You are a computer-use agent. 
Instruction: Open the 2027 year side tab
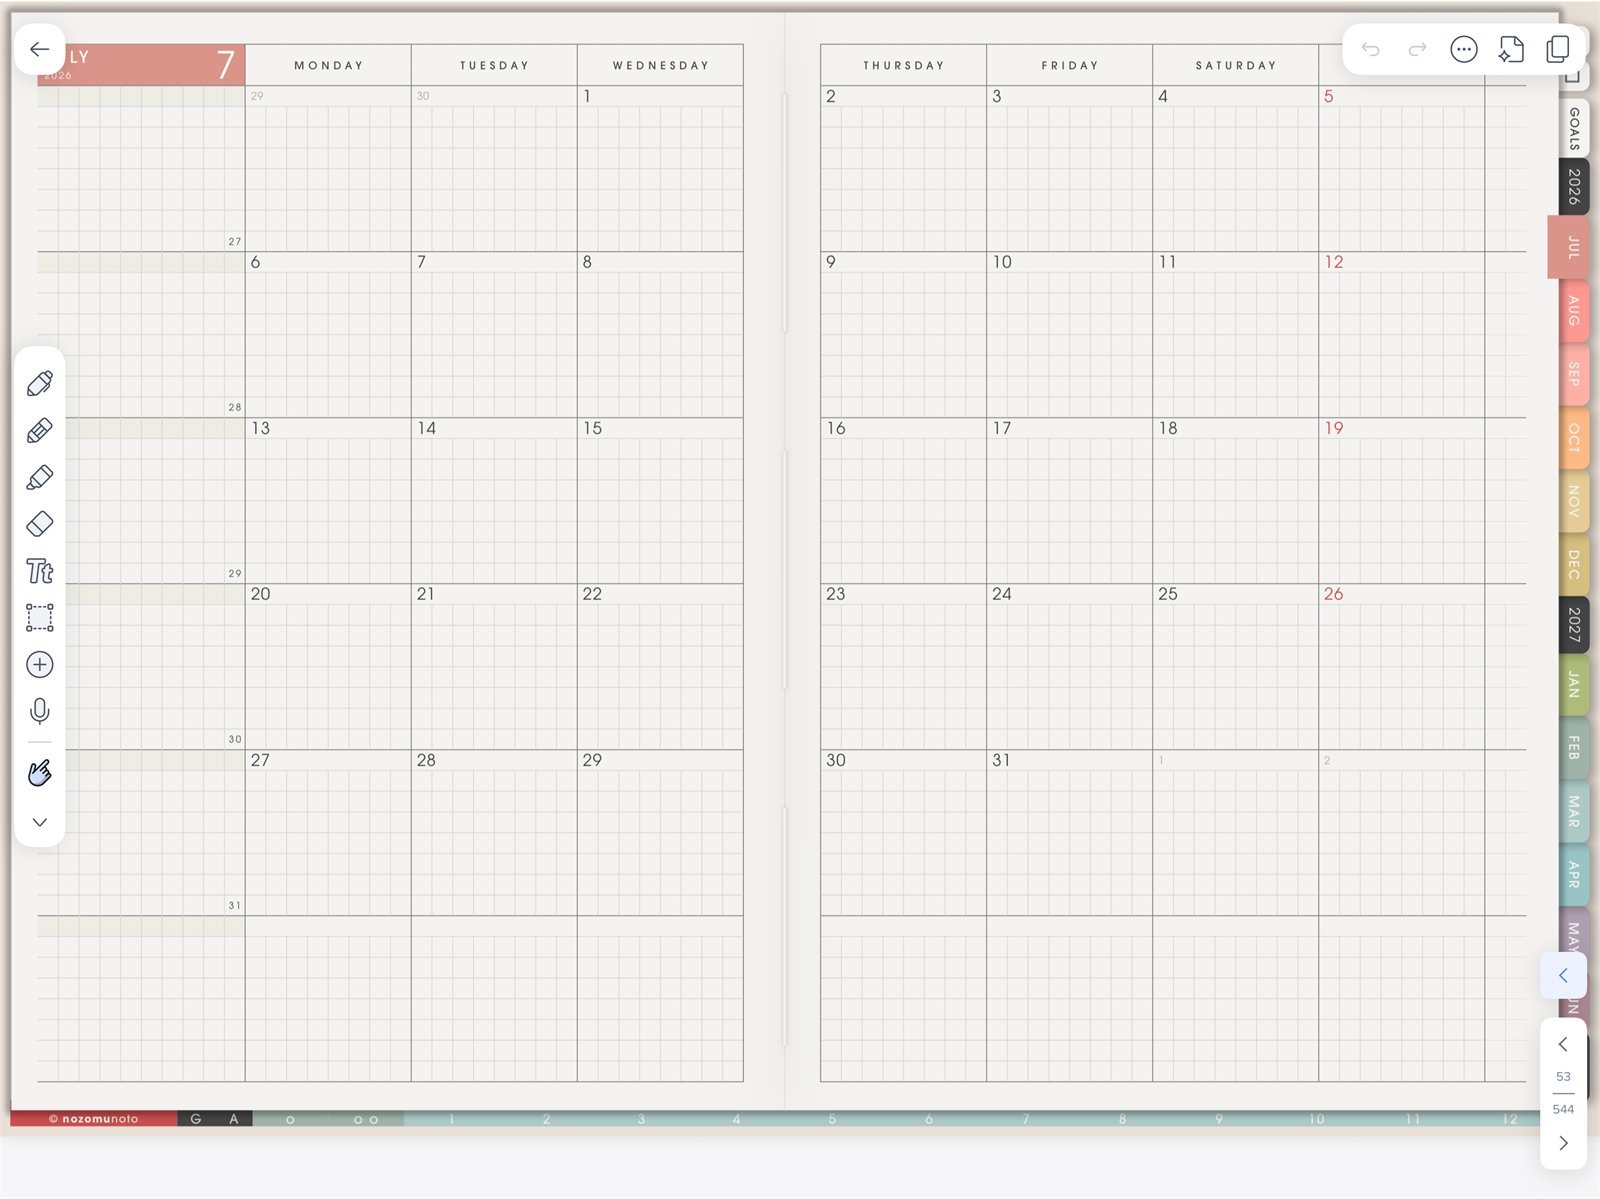1574,624
